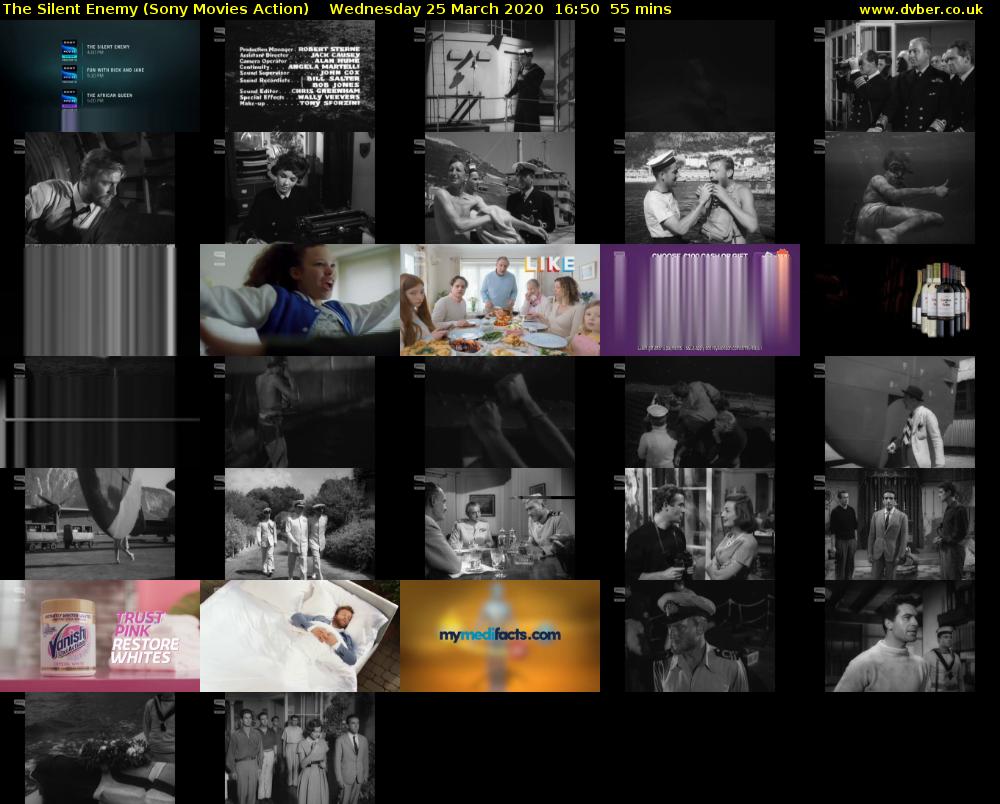Click thumbnail of wreath on the water
1000x804 pixels.
tap(100, 748)
